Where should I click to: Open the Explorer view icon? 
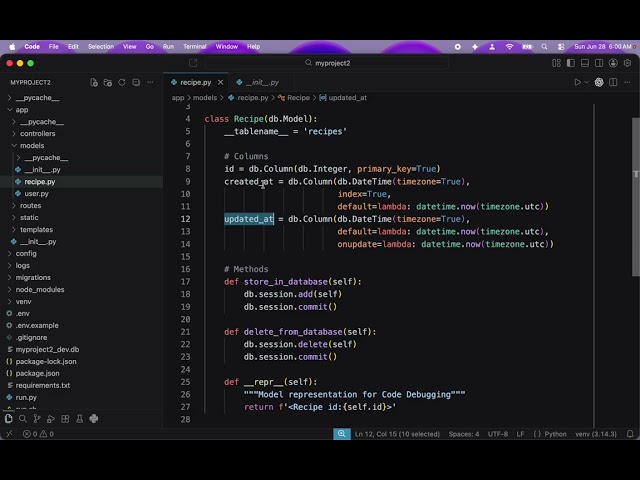click(x=9, y=419)
